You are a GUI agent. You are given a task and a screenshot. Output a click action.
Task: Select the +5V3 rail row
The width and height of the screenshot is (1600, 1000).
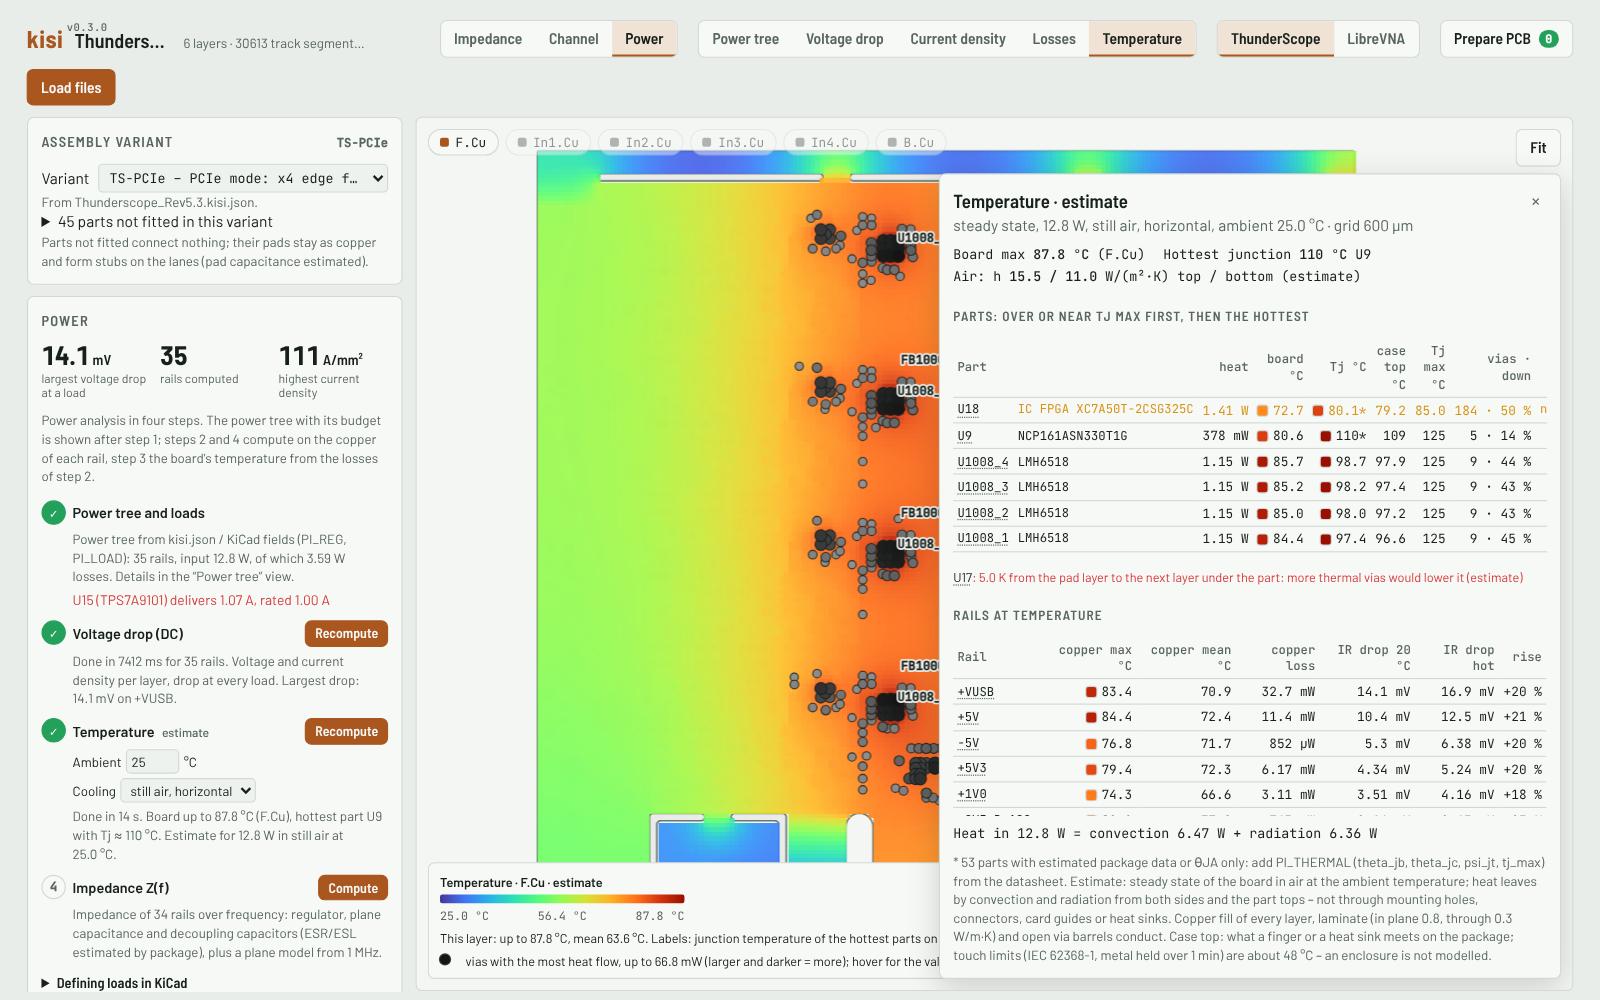pyautogui.click(x=1250, y=769)
